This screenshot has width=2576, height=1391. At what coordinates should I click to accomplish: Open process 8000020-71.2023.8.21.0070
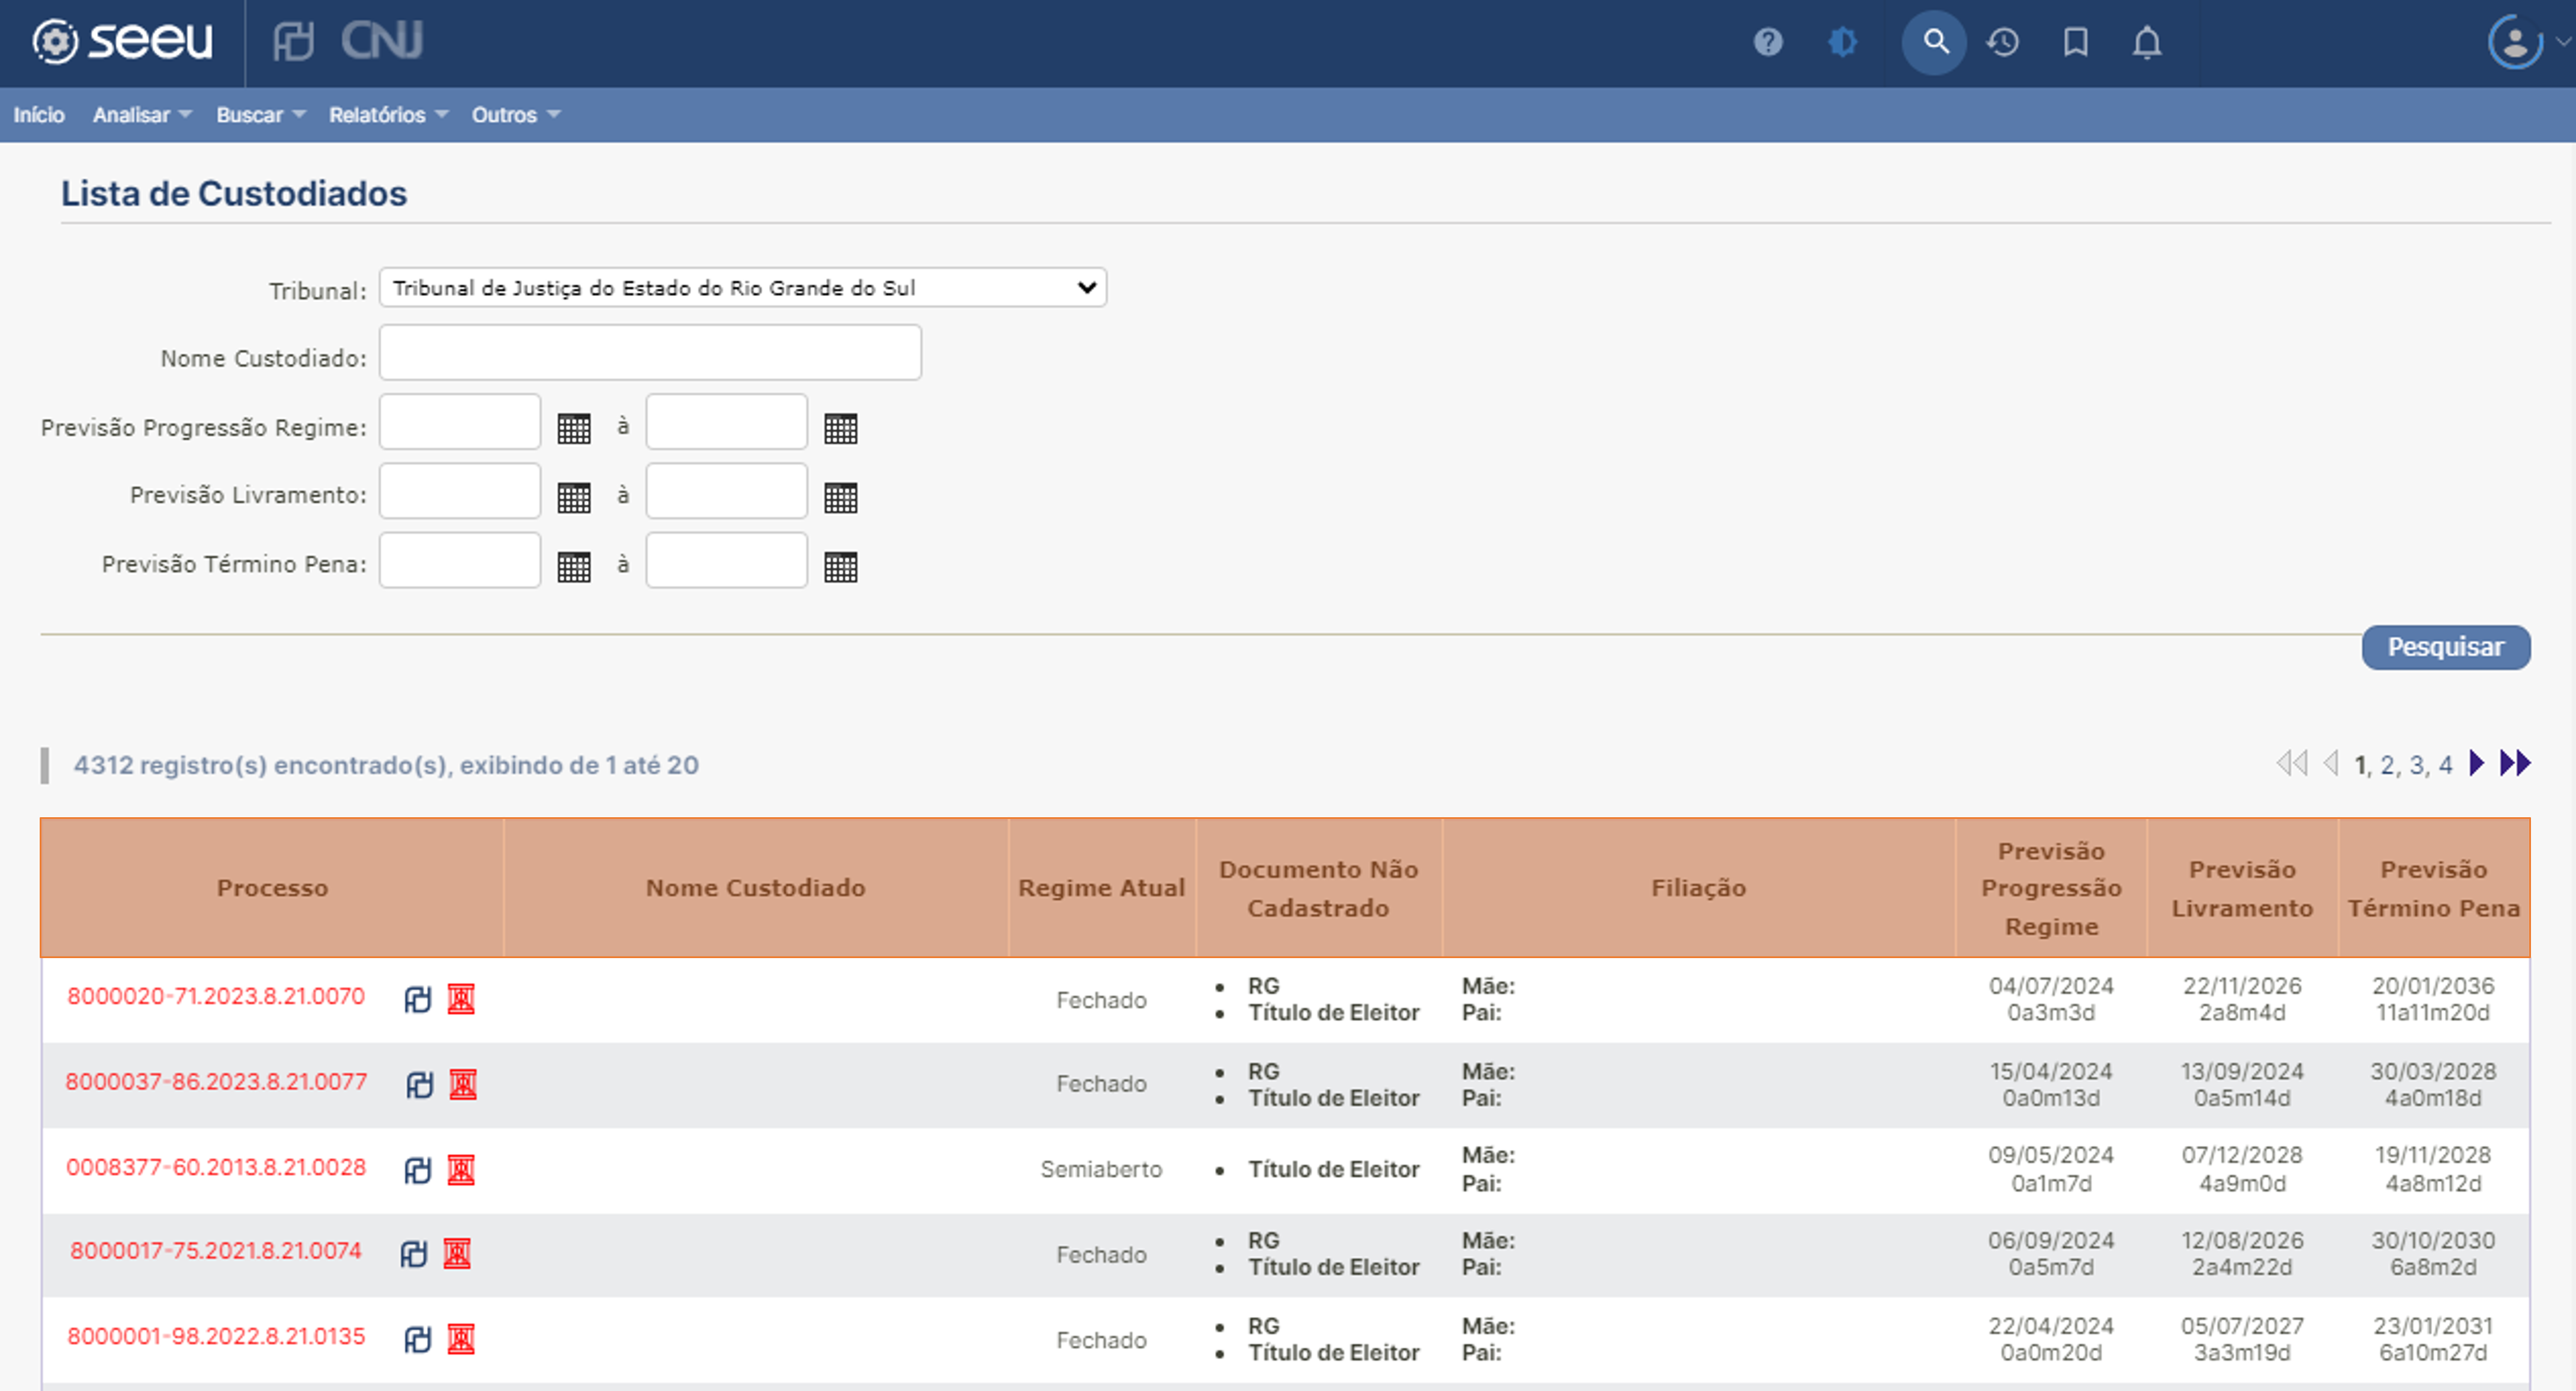[x=216, y=997]
